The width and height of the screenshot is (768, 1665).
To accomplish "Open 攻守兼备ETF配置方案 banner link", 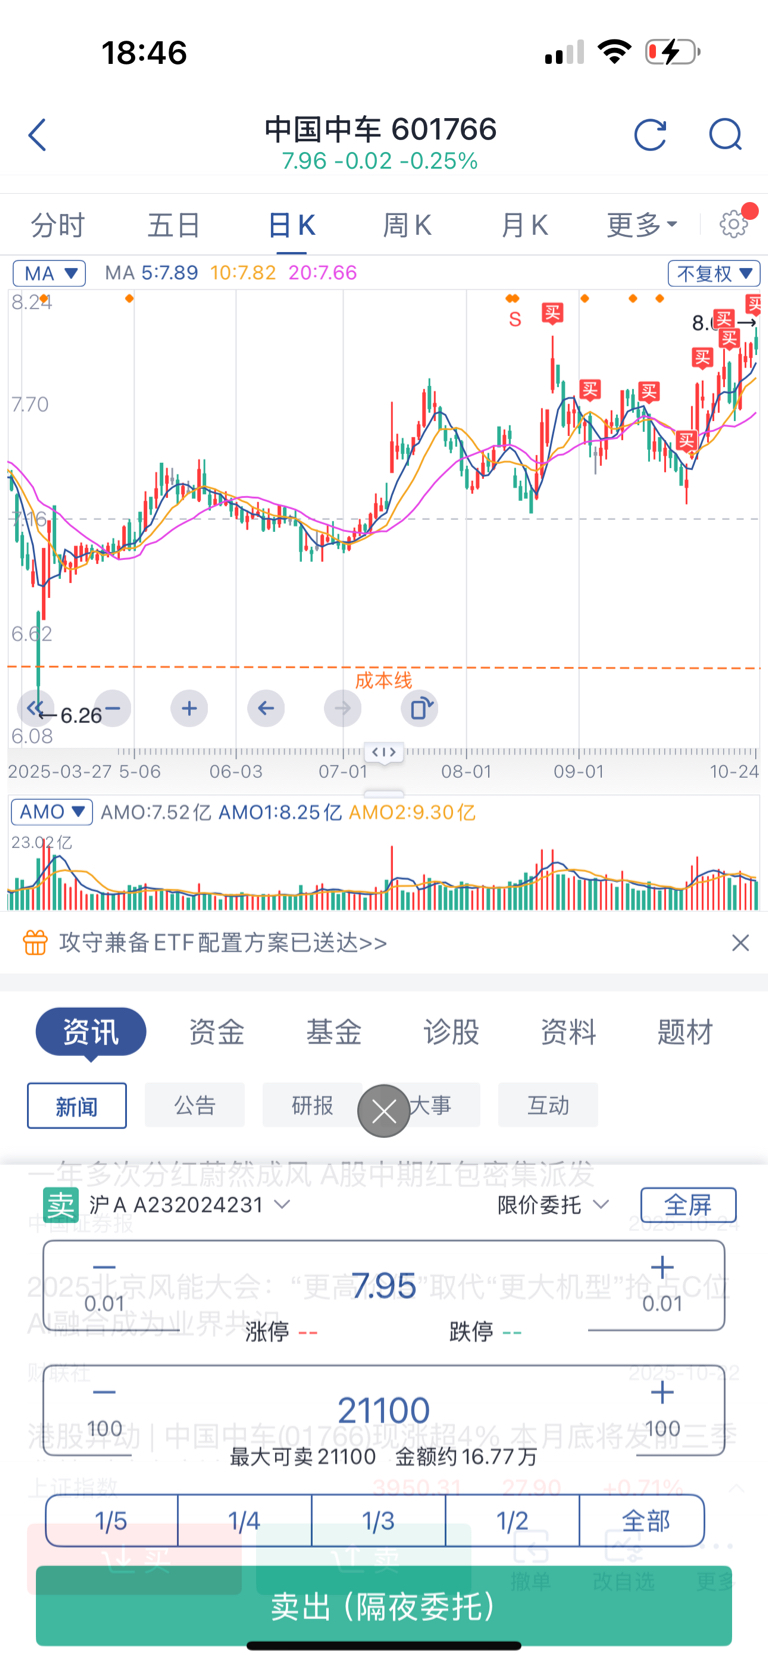I will point(223,943).
